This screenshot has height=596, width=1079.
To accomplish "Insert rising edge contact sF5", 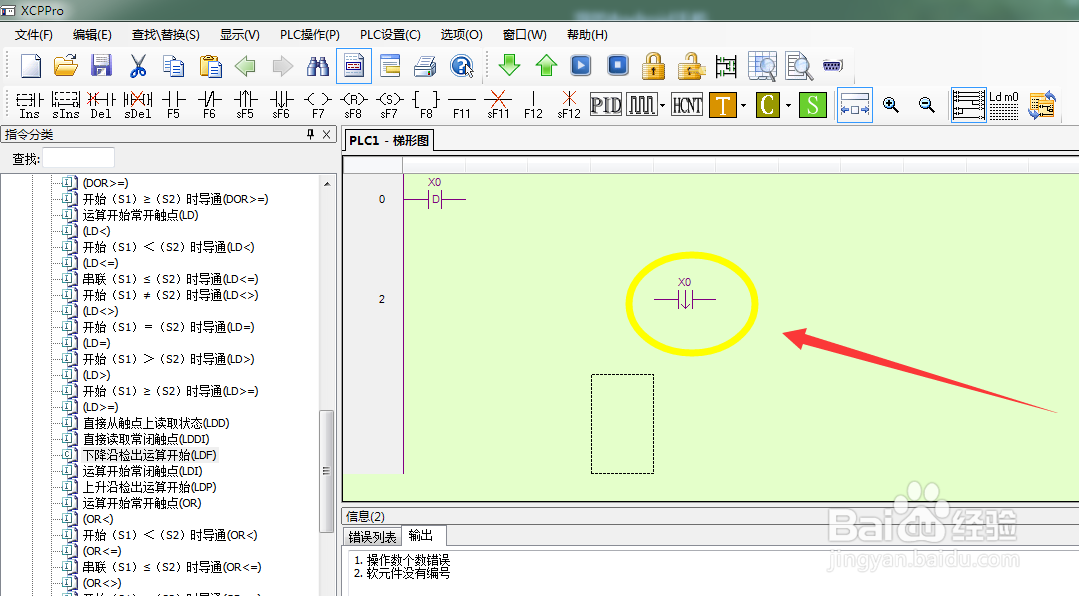I will (x=245, y=105).
